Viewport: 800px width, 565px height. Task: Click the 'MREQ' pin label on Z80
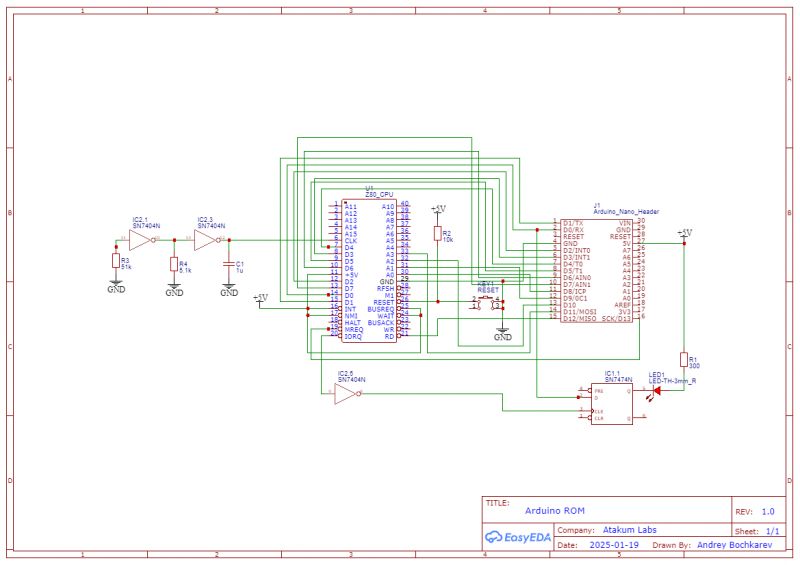(354, 330)
